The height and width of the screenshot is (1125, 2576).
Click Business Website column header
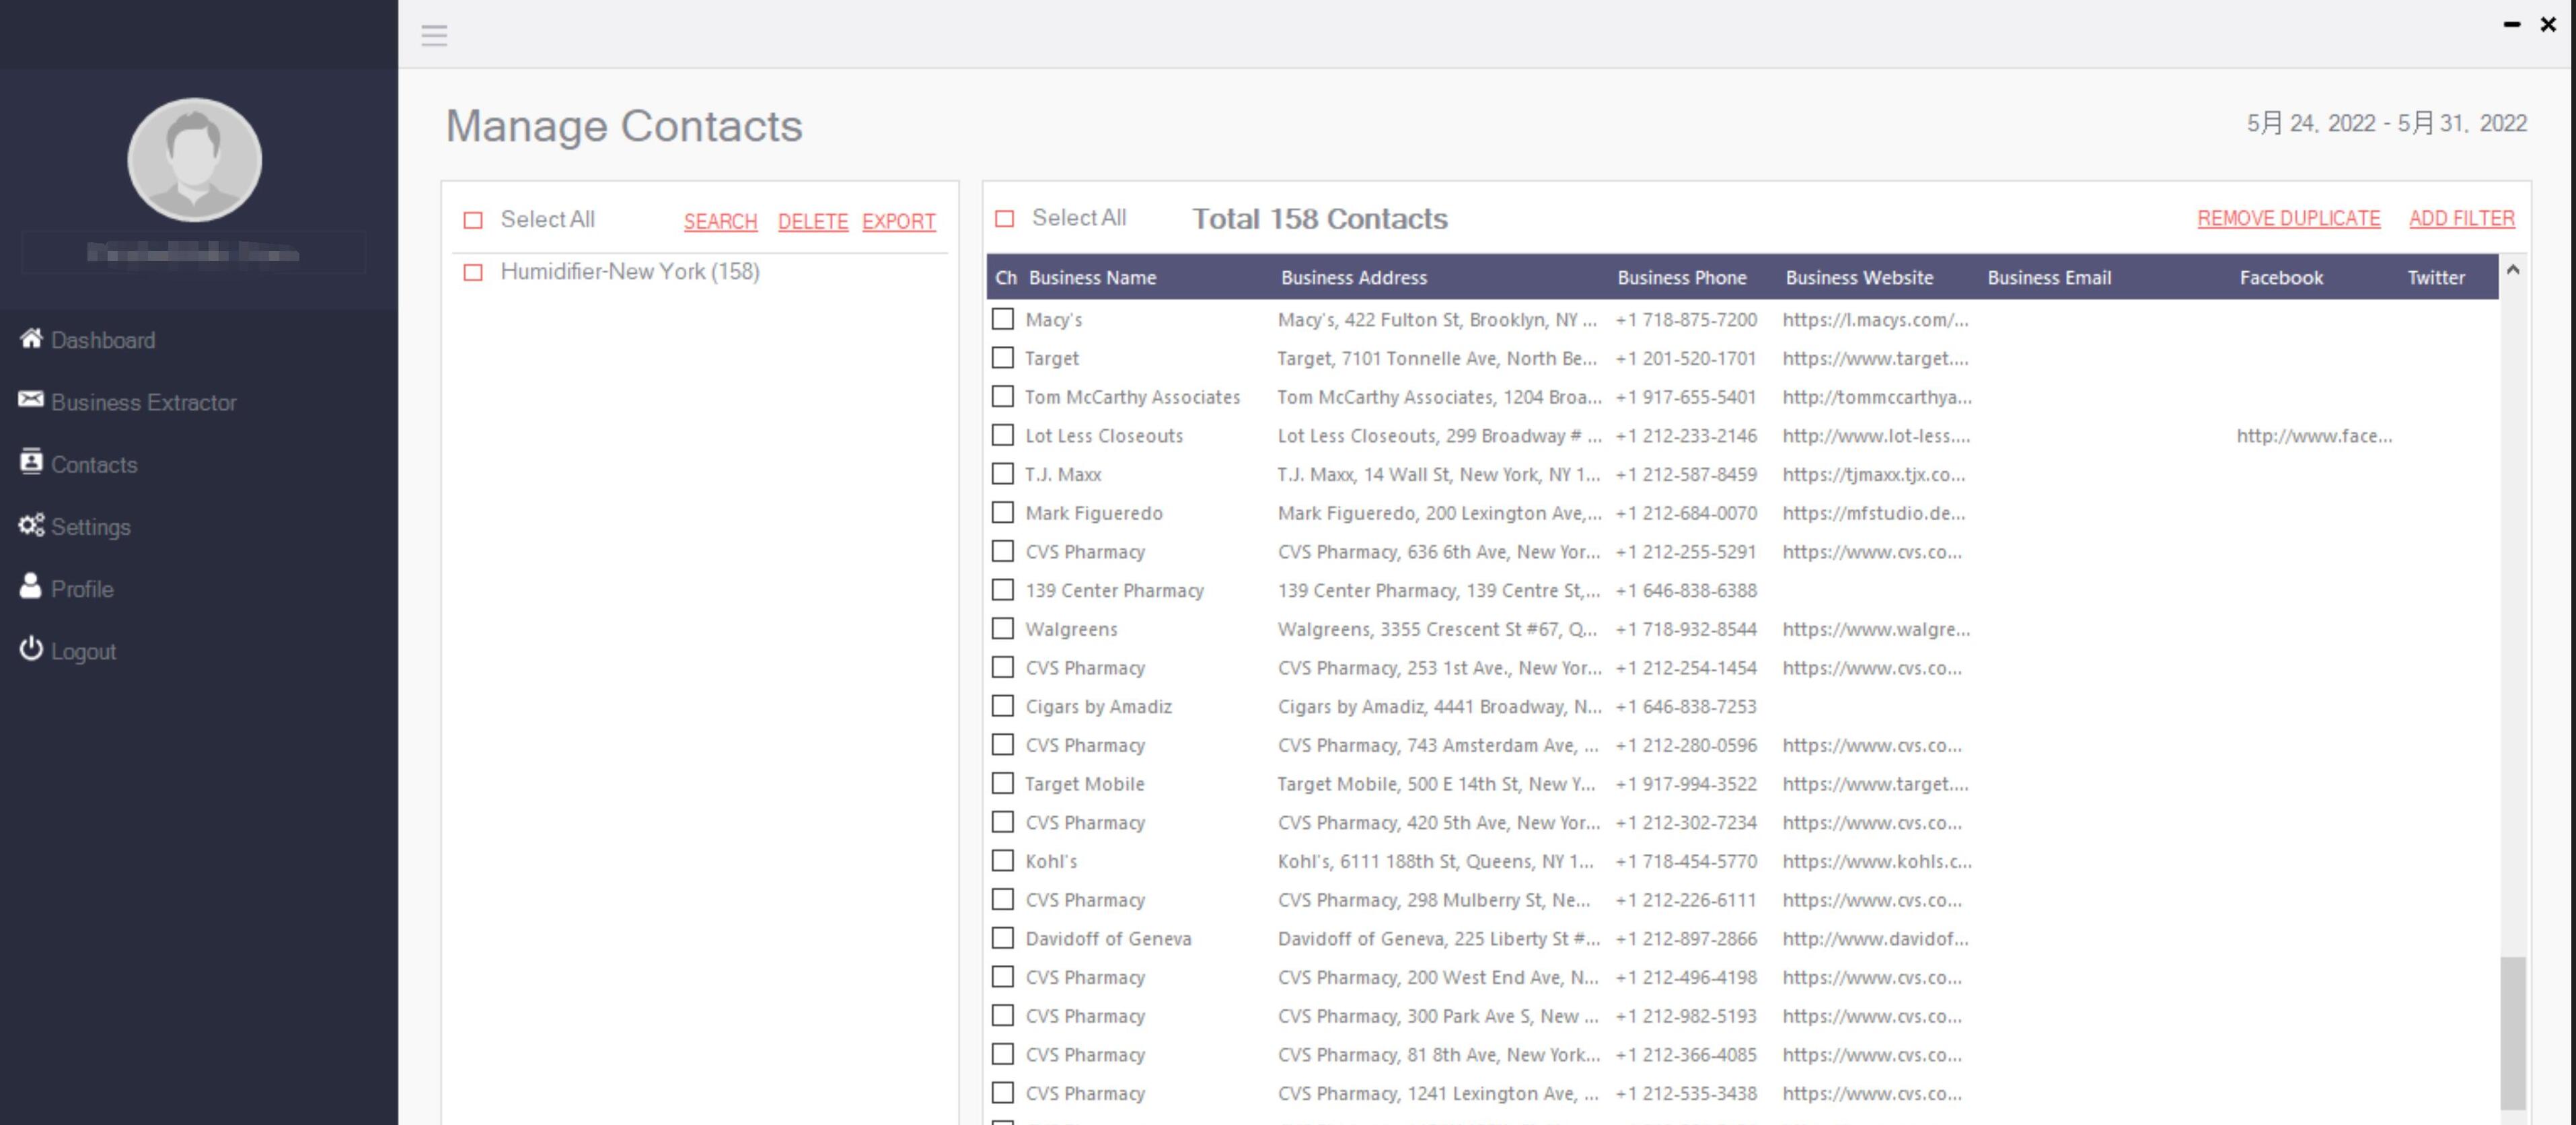tap(1859, 278)
